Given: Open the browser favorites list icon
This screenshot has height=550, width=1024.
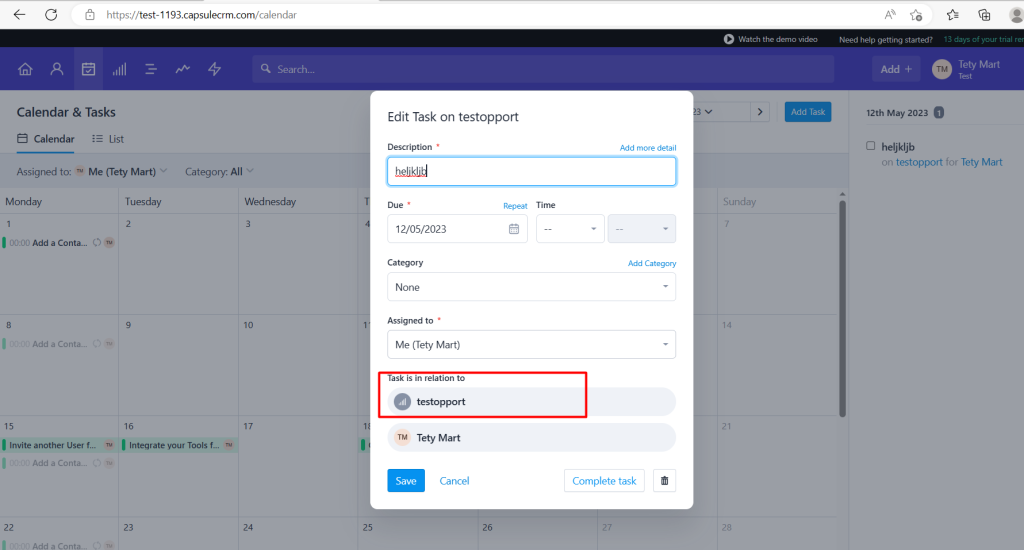Looking at the screenshot, I should click(953, 14).
